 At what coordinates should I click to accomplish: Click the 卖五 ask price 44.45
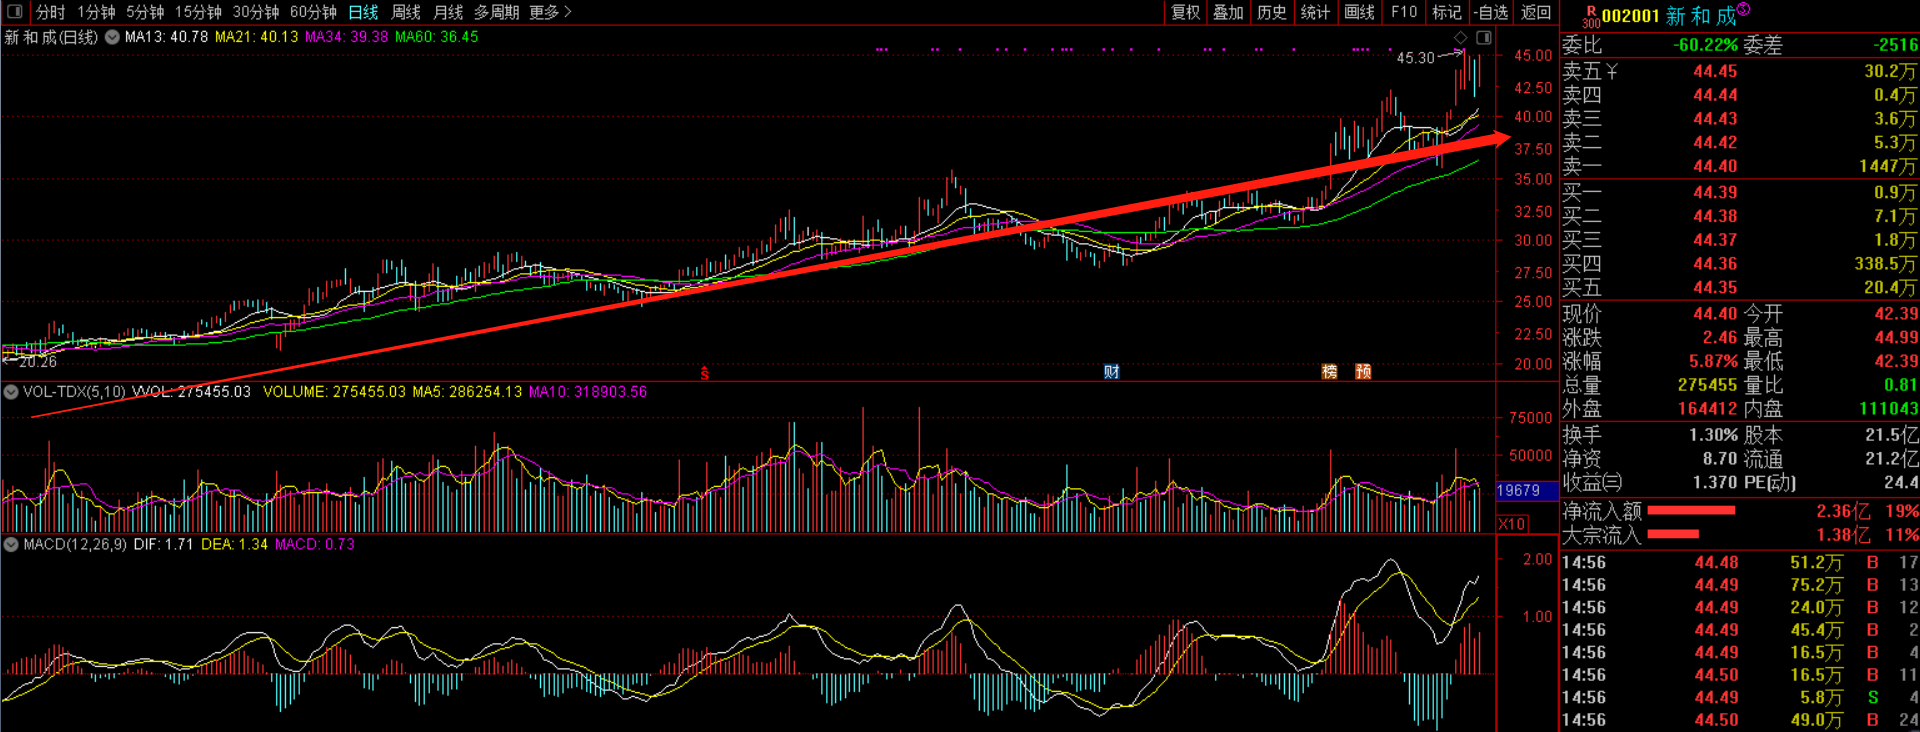(1715, 72)
